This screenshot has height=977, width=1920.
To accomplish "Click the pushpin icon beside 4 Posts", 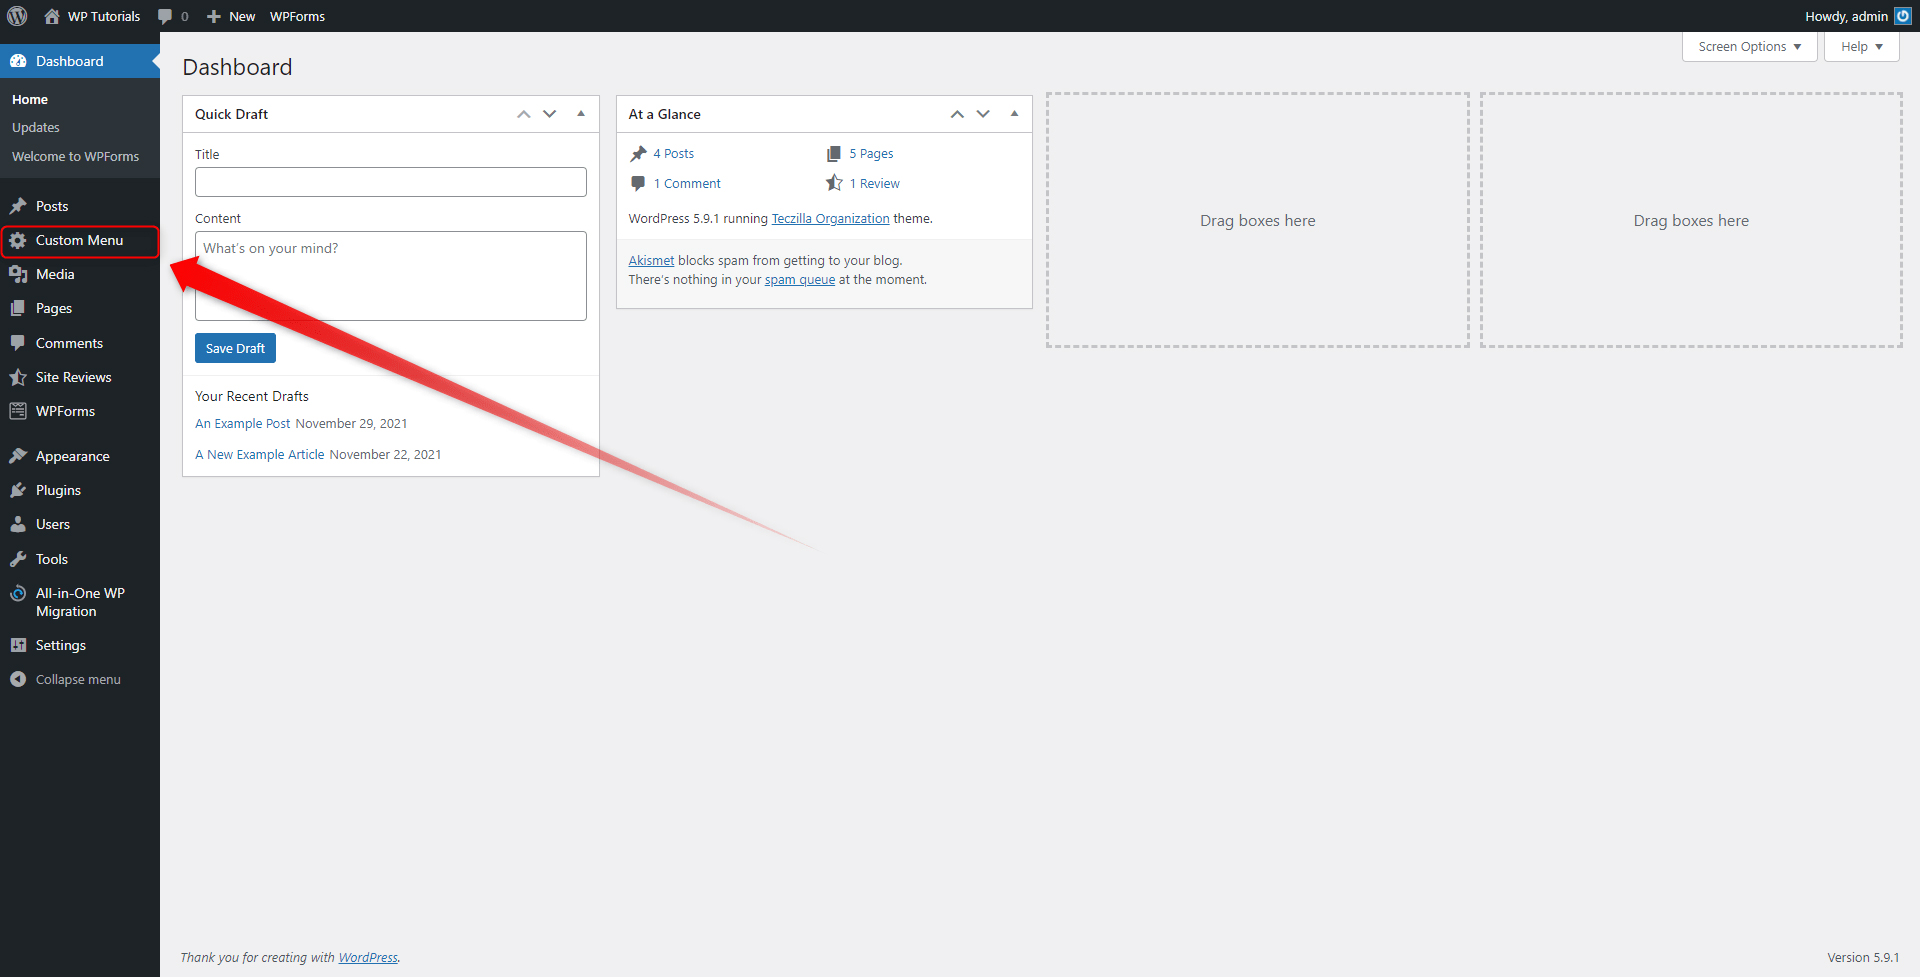I will point(638,153).
